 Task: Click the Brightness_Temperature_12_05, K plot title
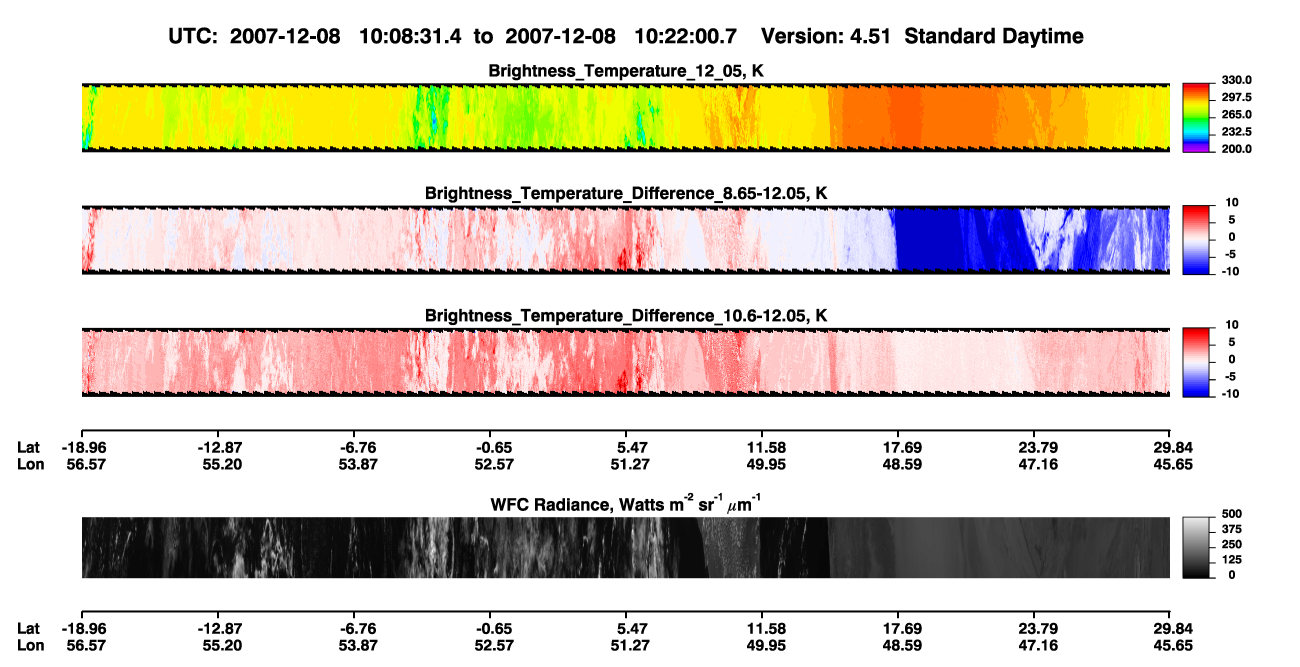point(626,71)
